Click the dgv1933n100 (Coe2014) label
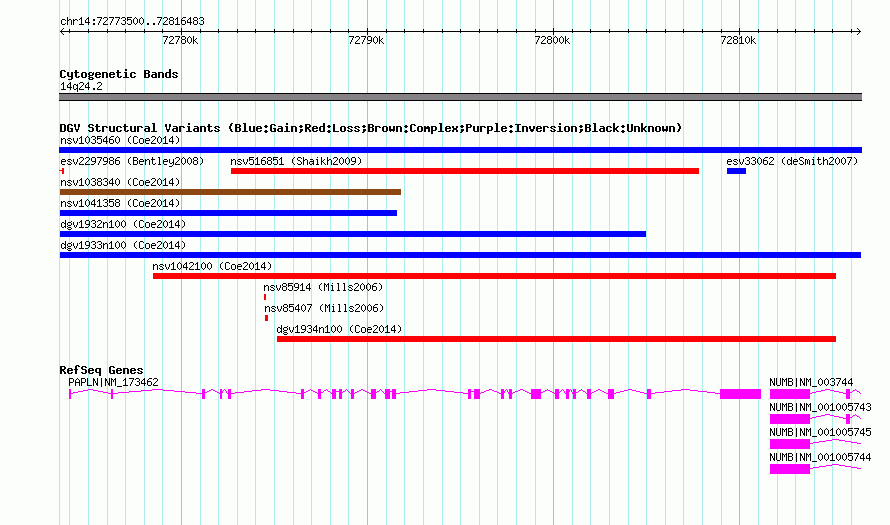The image size is (890, 525). (123, 245)
